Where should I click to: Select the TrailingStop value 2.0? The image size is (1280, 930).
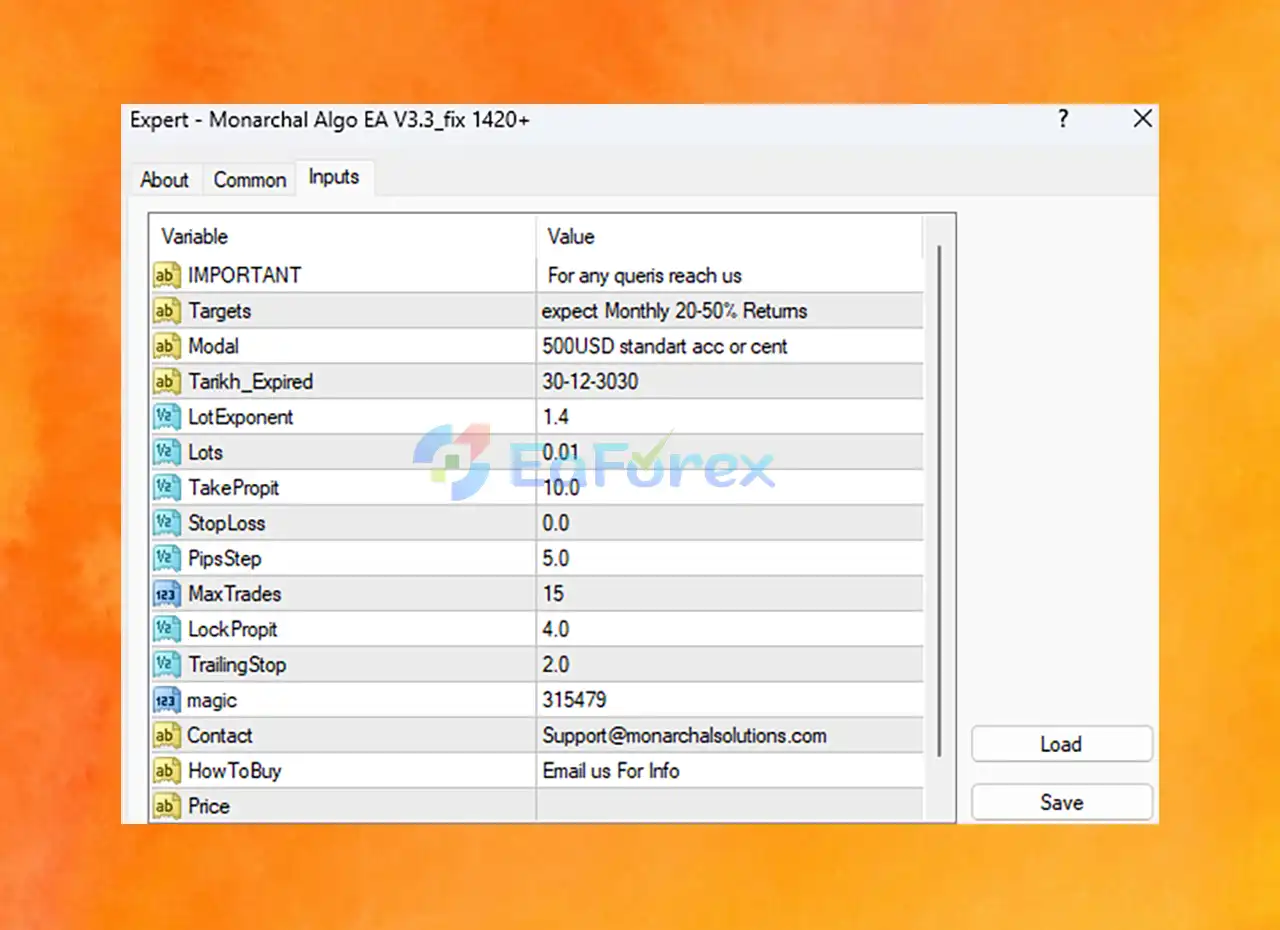click(x=556, y=665)
